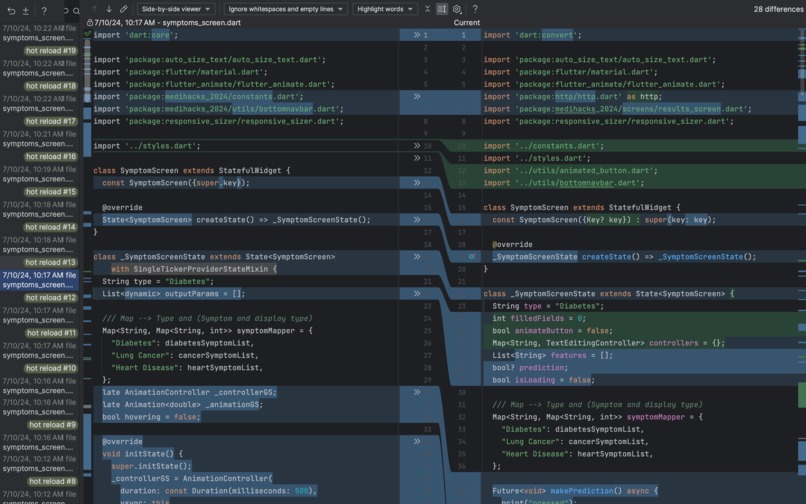Click the 'Current' pane header label
This screenshot has height=504, width=806.
click(x=467, y=23)
